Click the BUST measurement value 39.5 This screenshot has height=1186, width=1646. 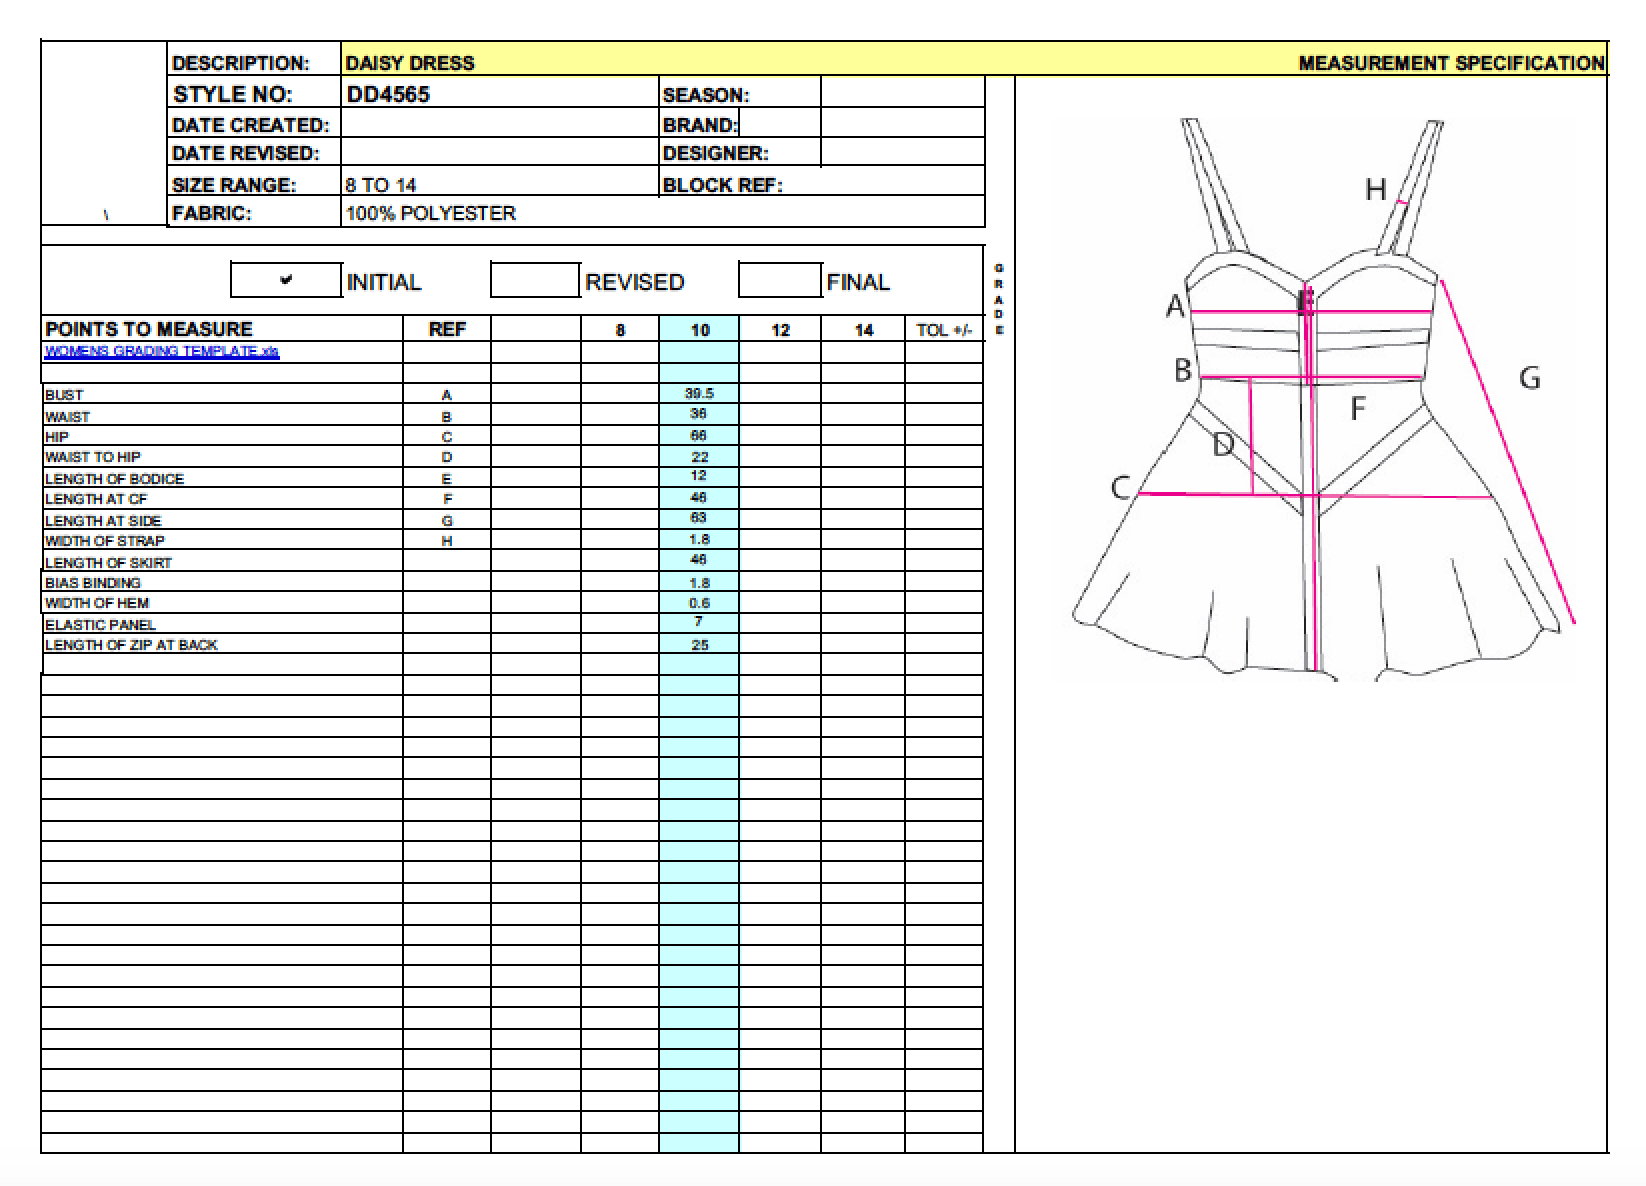[700, 393]
